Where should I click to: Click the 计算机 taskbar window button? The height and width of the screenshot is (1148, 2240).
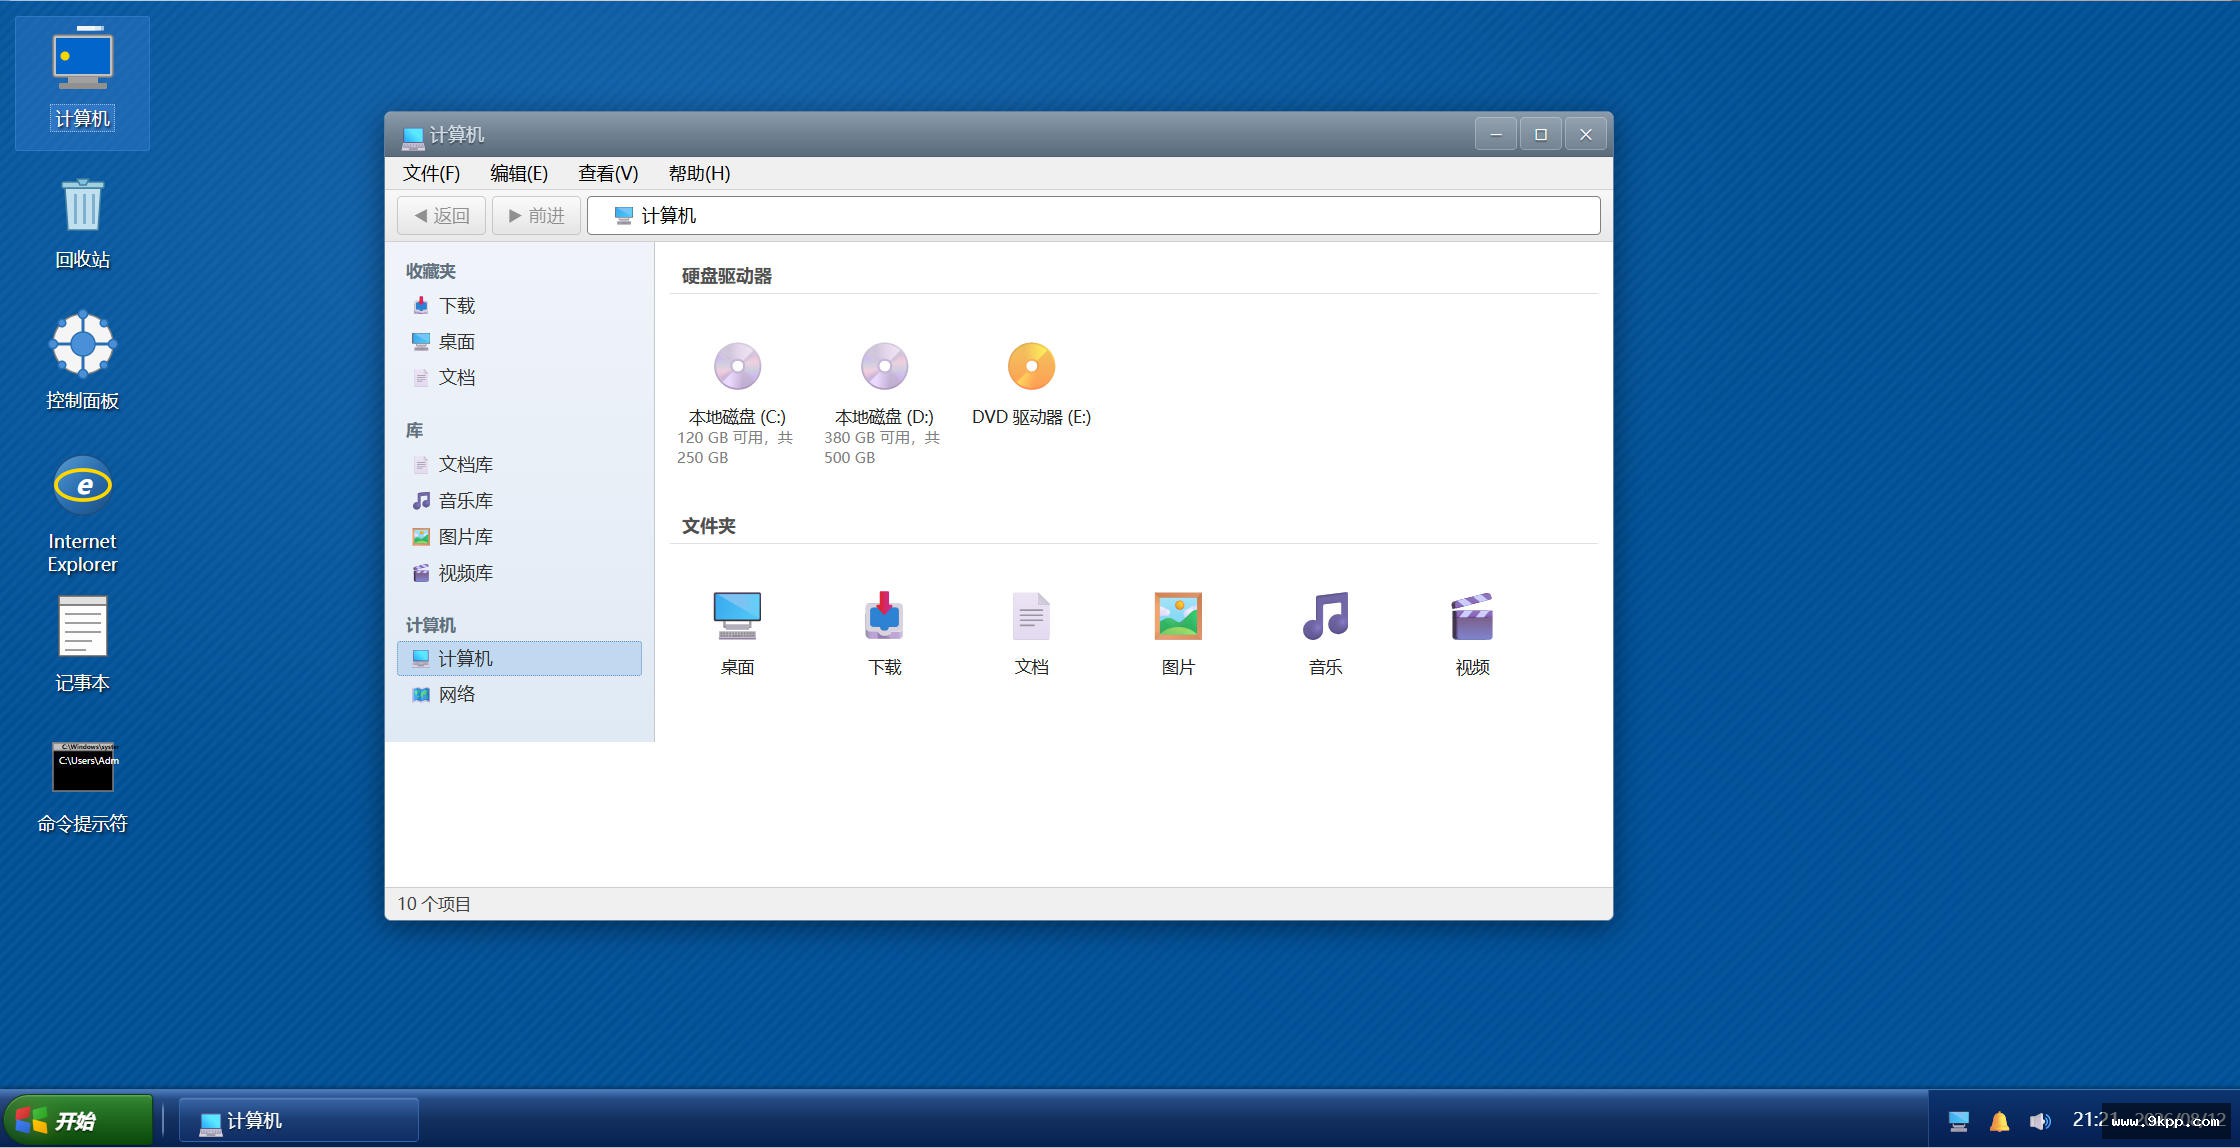coord(298,1121)
